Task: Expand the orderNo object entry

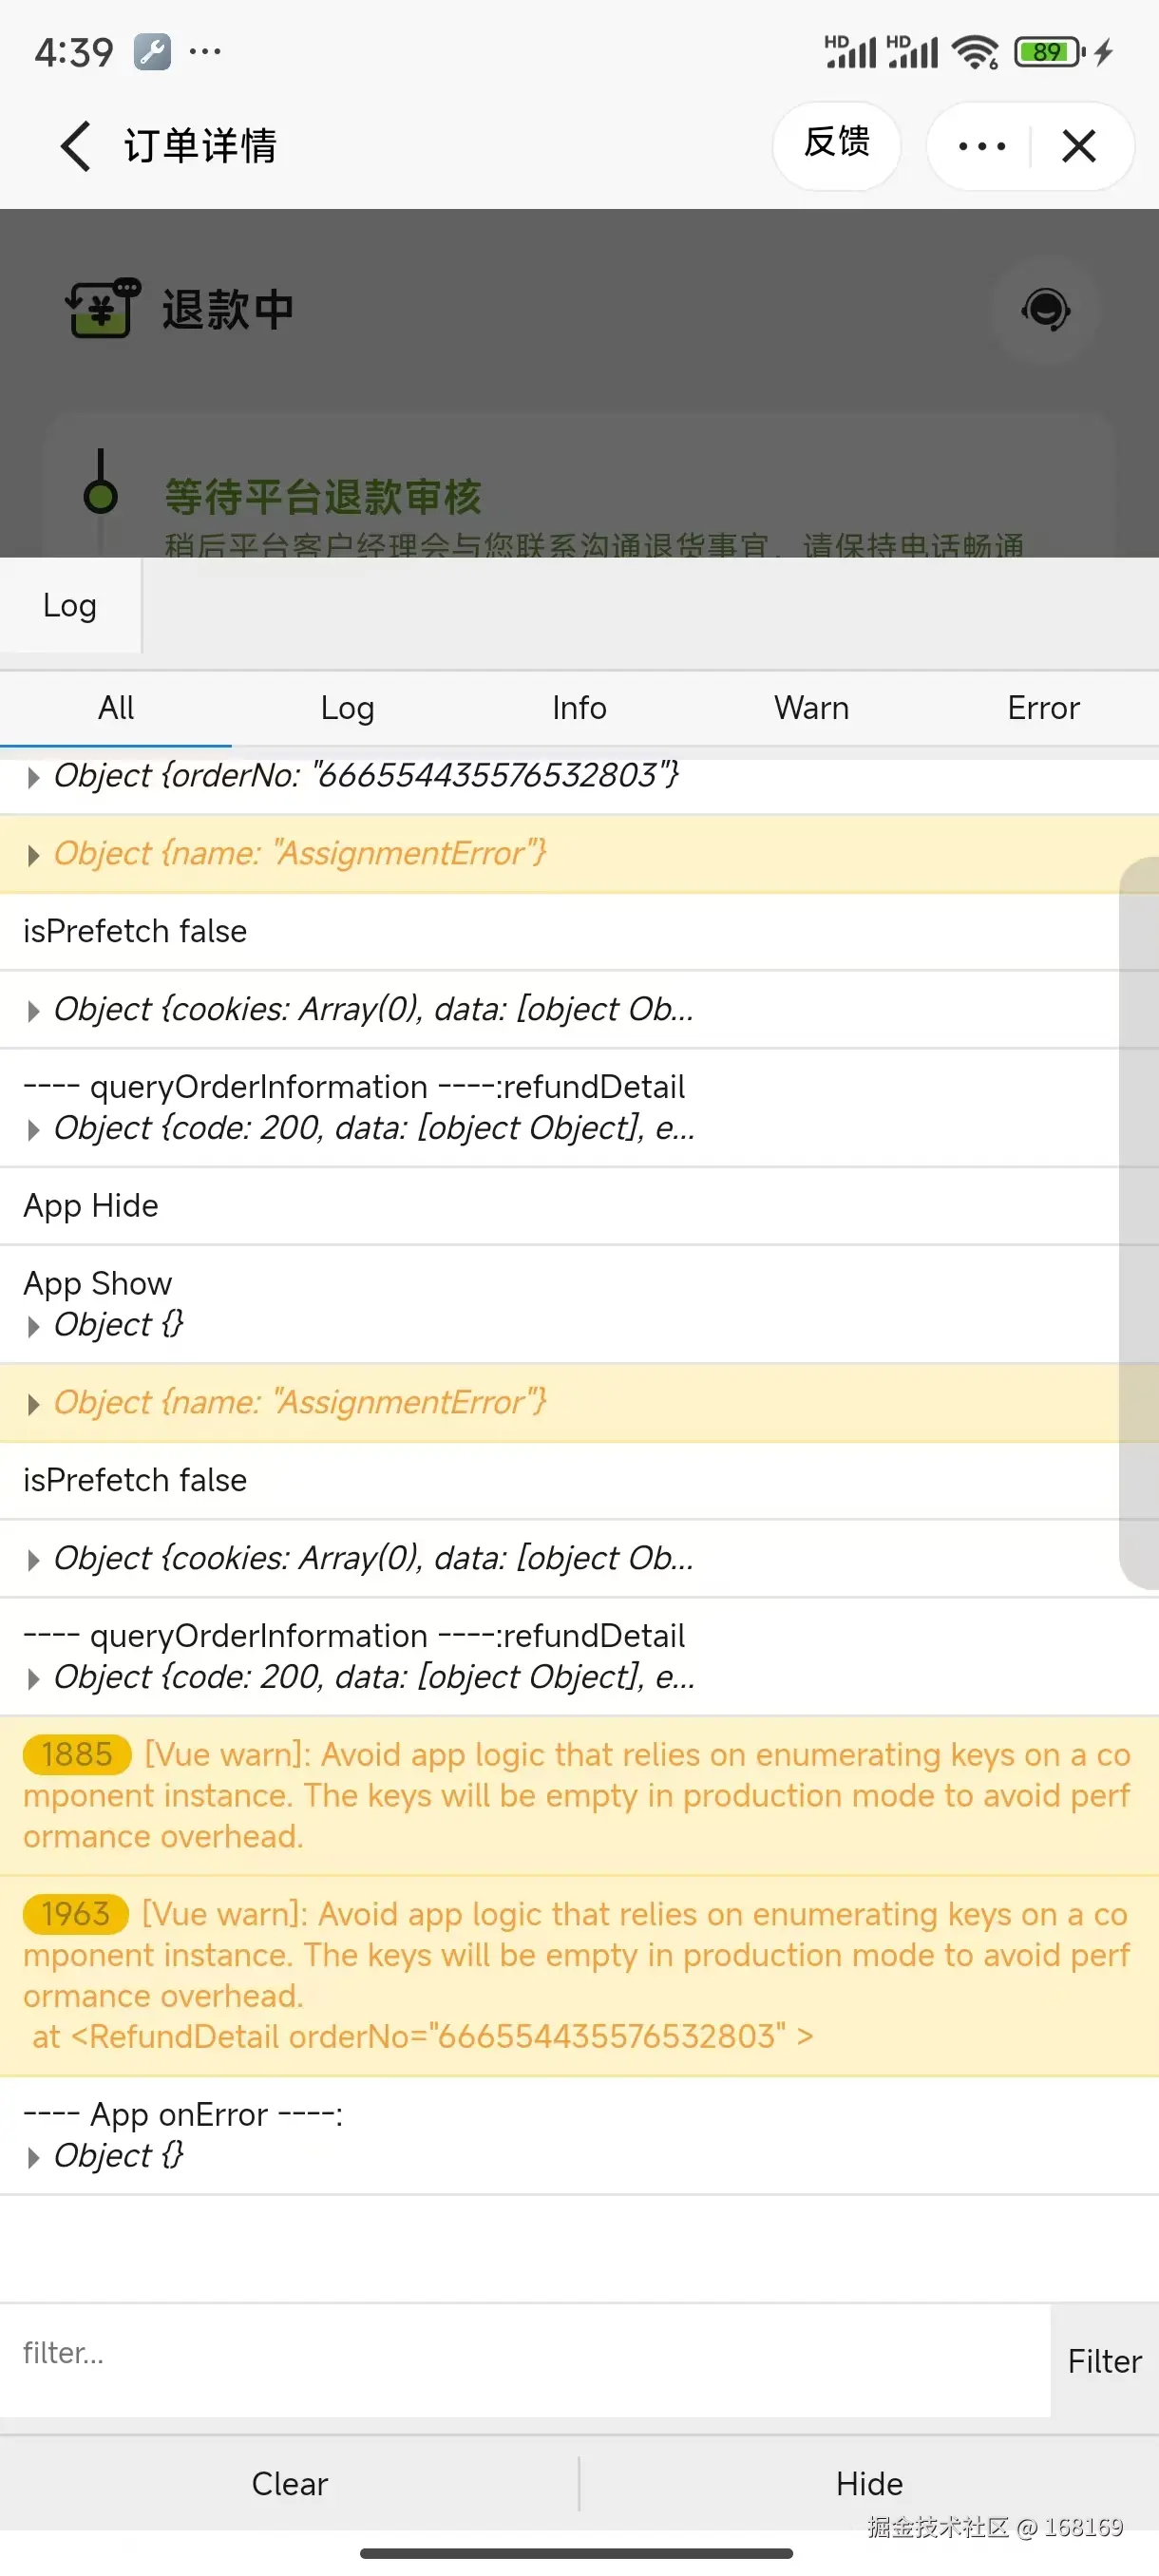Action: pos(34,777)
